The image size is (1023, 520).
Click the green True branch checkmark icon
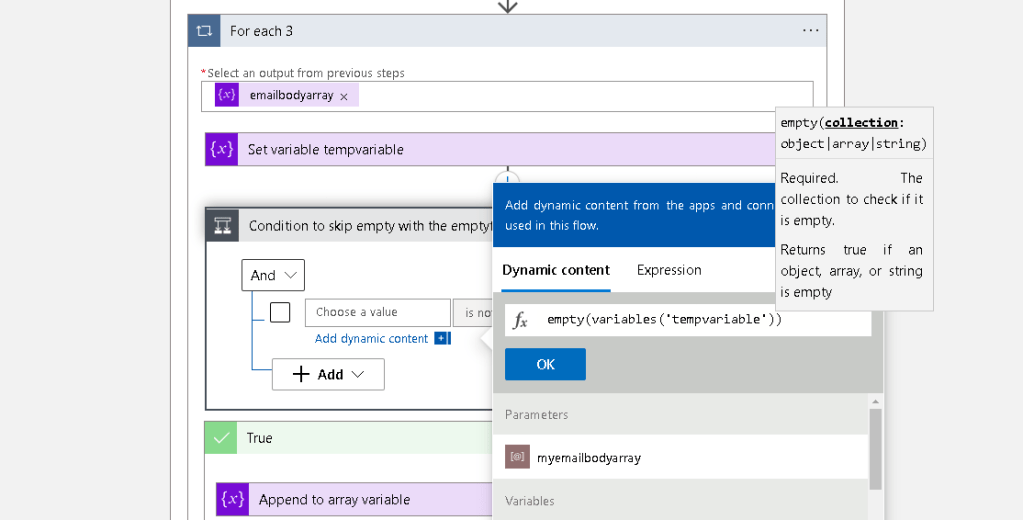pyautogui.click(x=221, y=438)
